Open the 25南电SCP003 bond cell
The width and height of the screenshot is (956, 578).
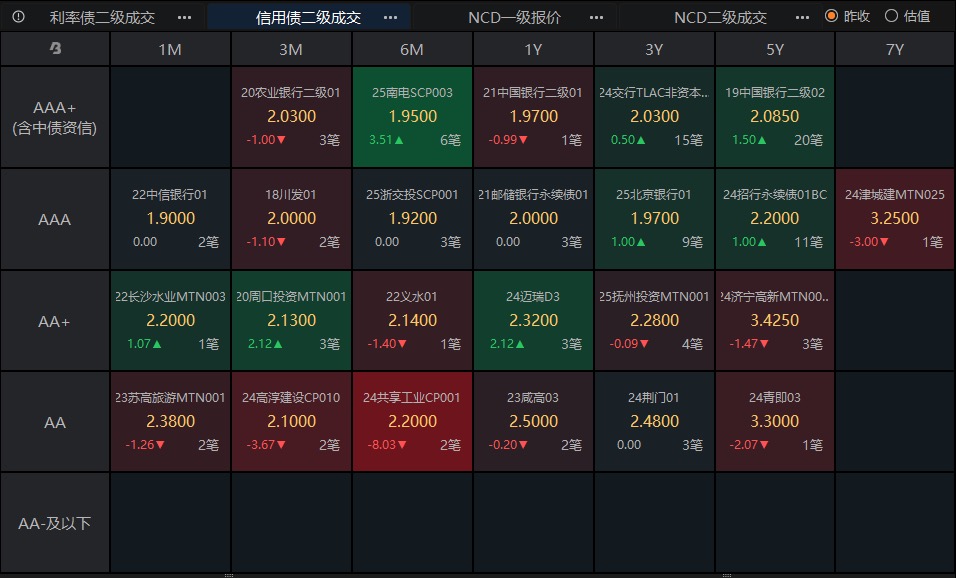(x=412, y=117)
